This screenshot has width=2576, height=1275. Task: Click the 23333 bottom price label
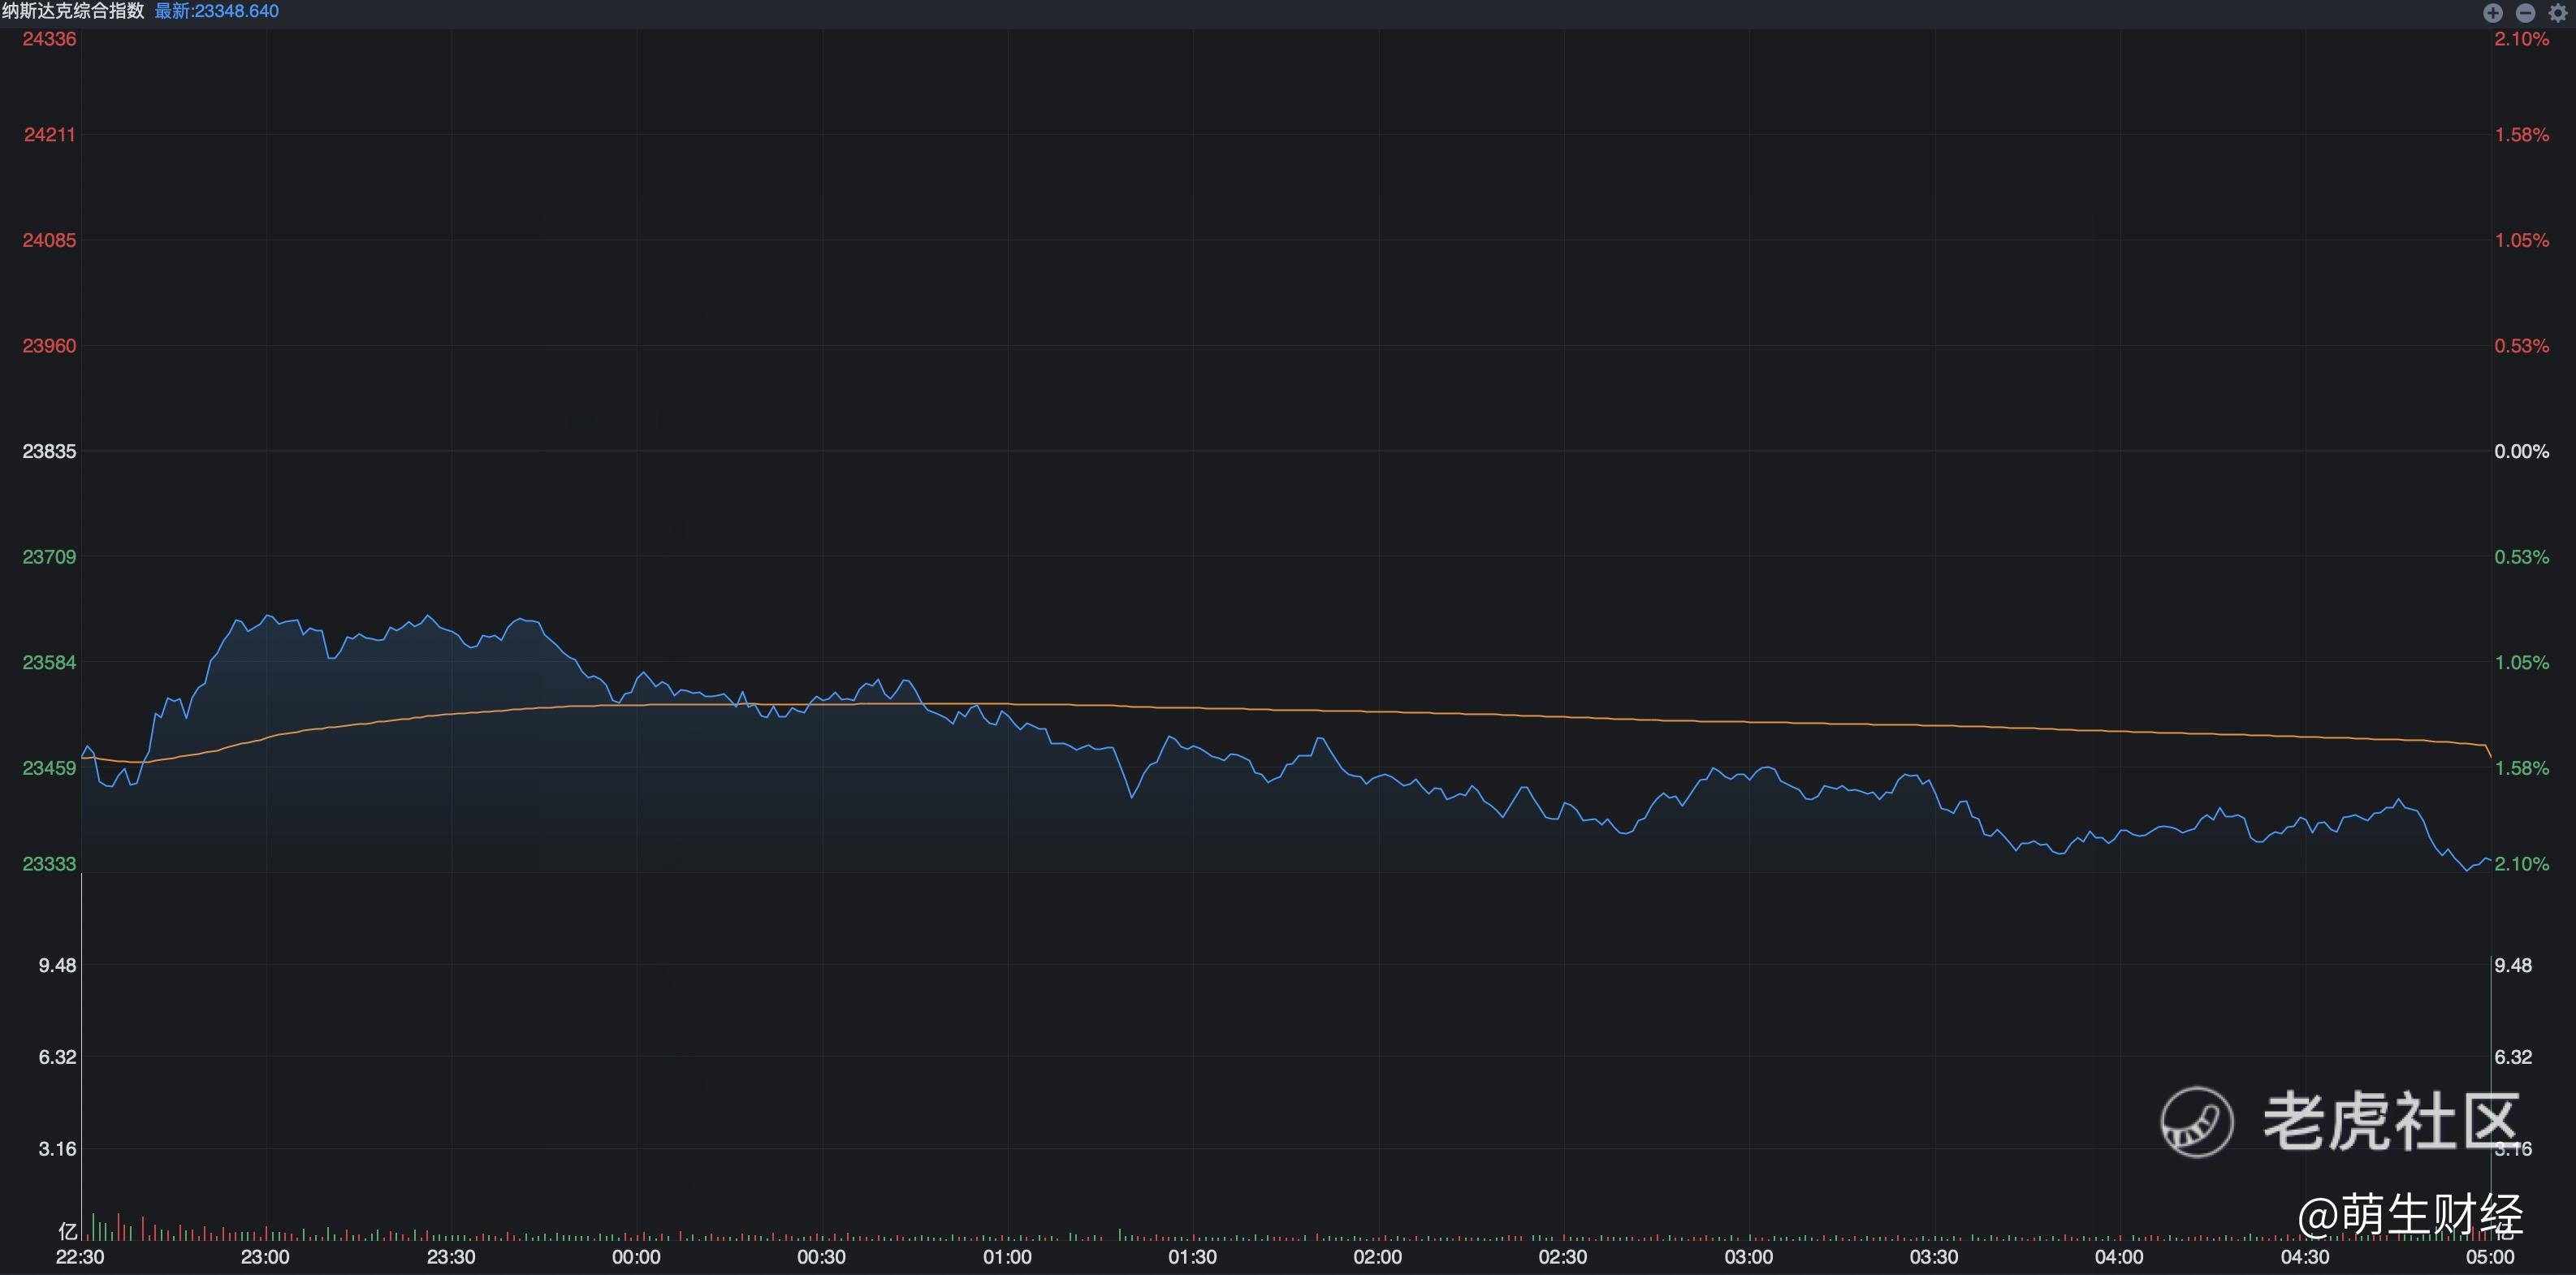[x=49, y=864]
